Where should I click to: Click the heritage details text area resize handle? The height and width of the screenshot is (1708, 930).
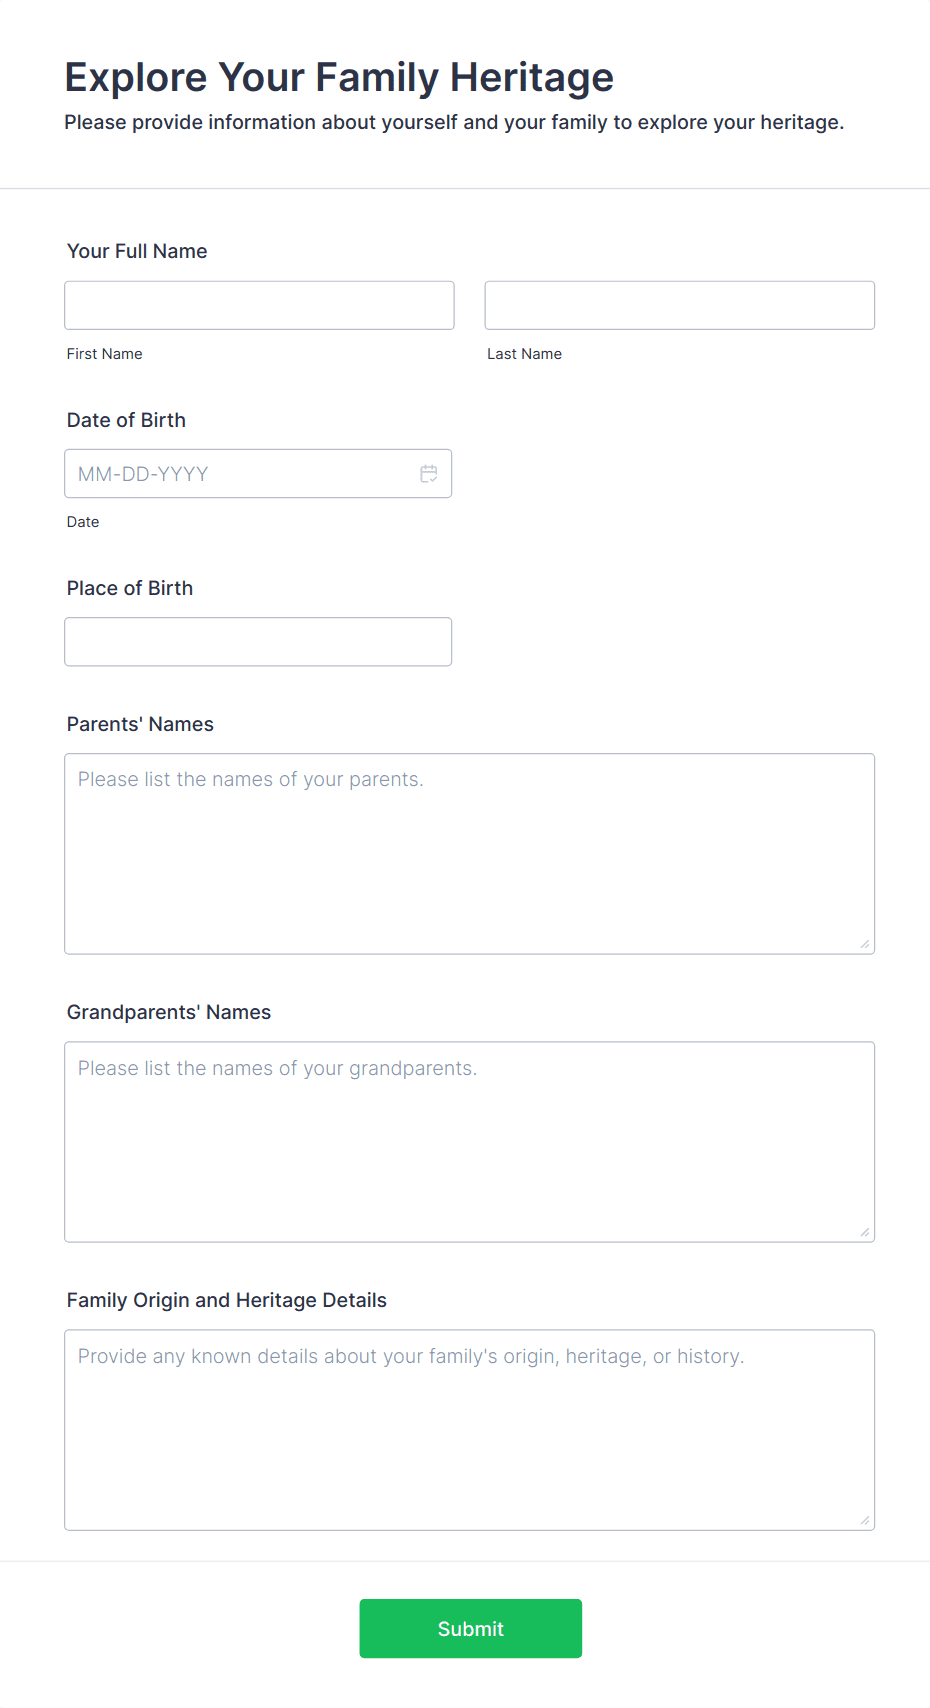(x=865, y=1520)
